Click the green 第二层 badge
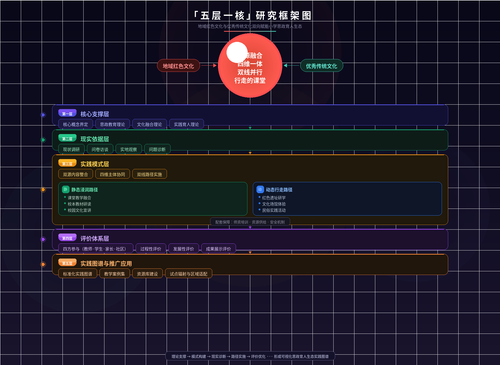The width and height of the screenshot is (500, 365). click(67, 138)
